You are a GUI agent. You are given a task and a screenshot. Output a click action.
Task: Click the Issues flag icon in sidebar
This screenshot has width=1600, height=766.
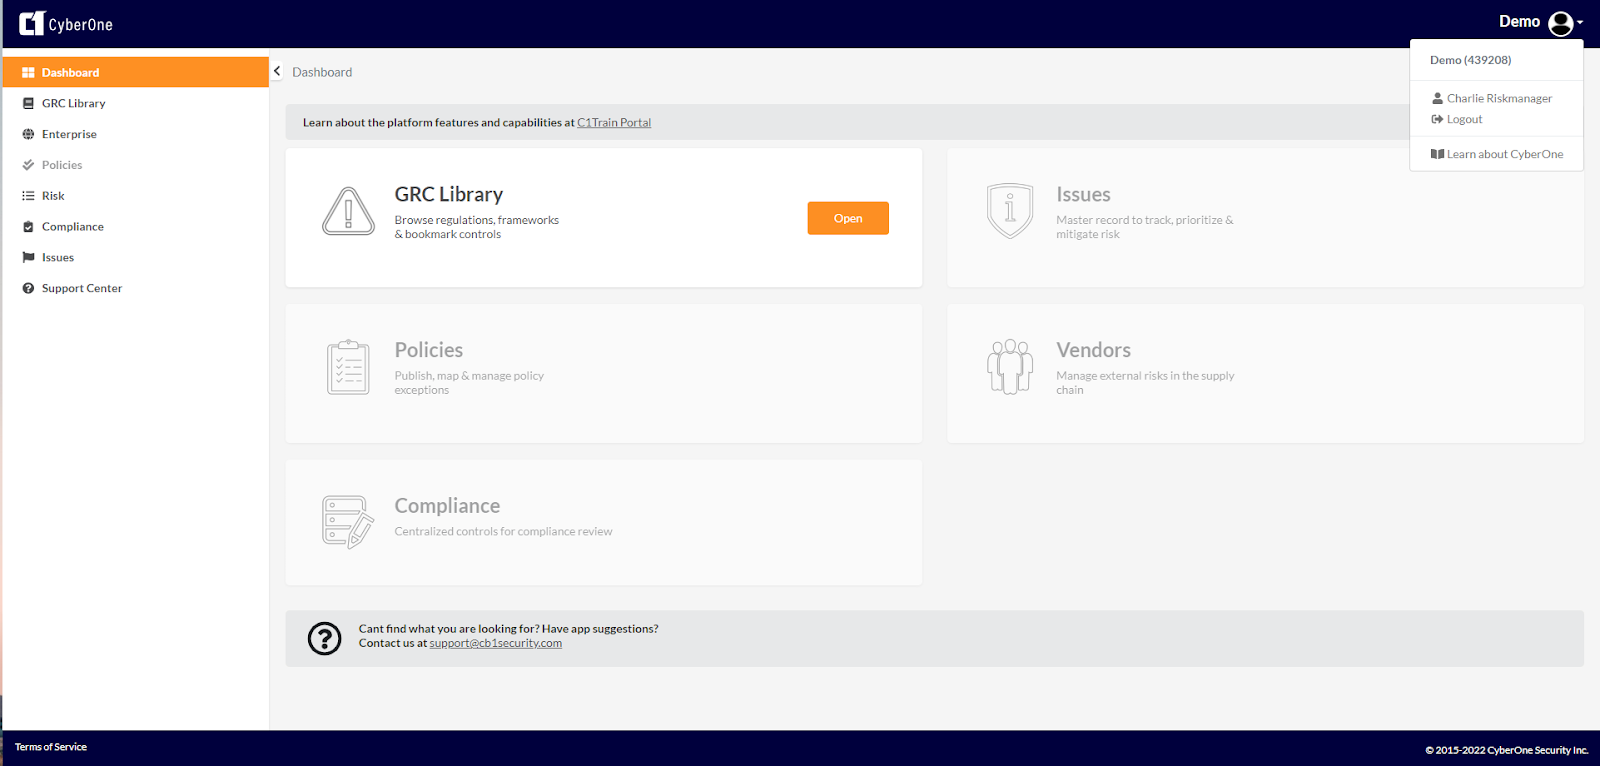(28, 258)
